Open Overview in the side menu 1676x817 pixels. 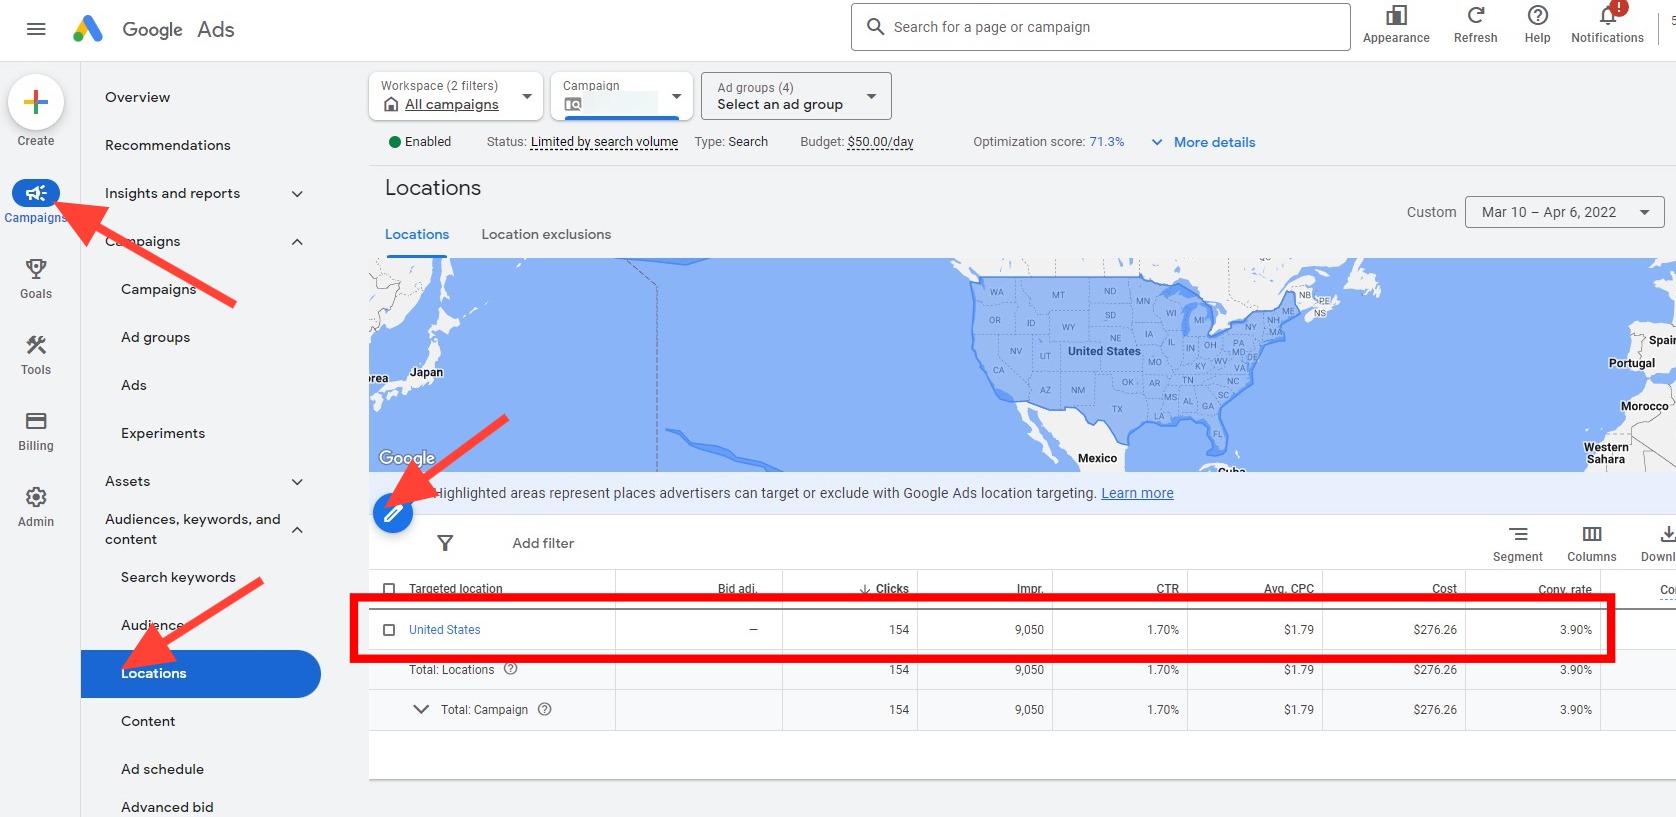138,97
